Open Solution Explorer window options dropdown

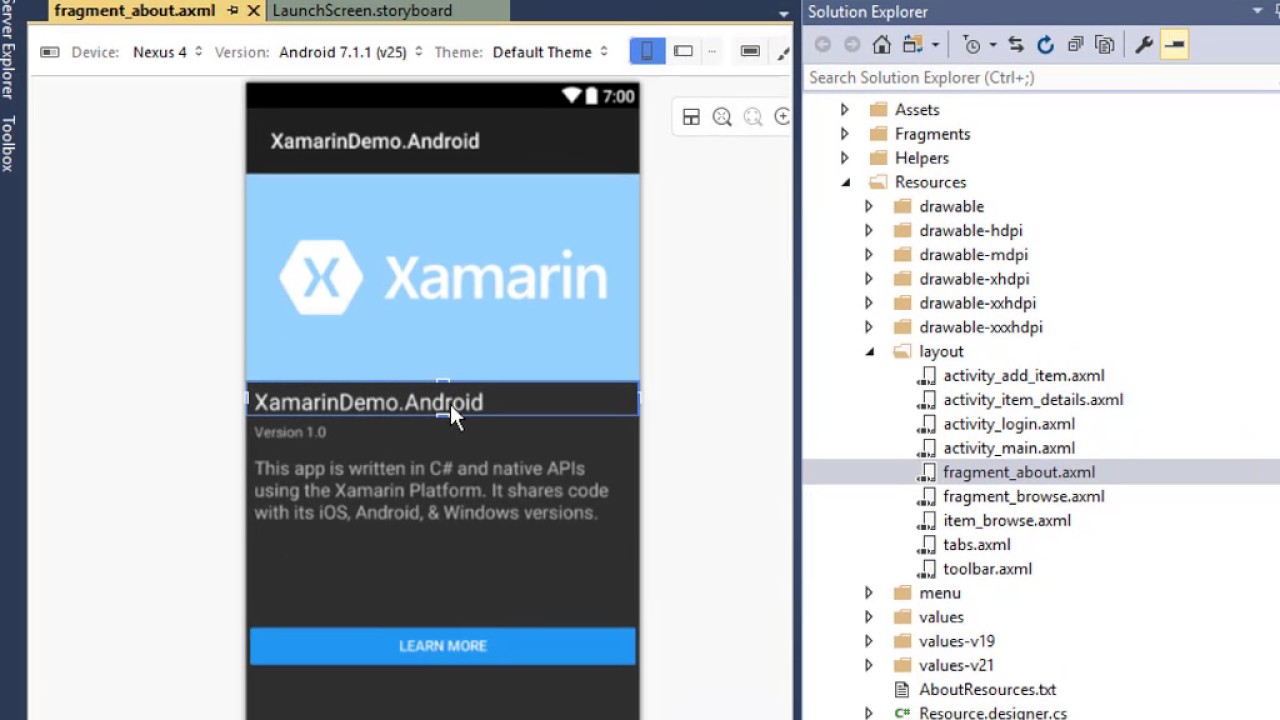point(1257,11)
